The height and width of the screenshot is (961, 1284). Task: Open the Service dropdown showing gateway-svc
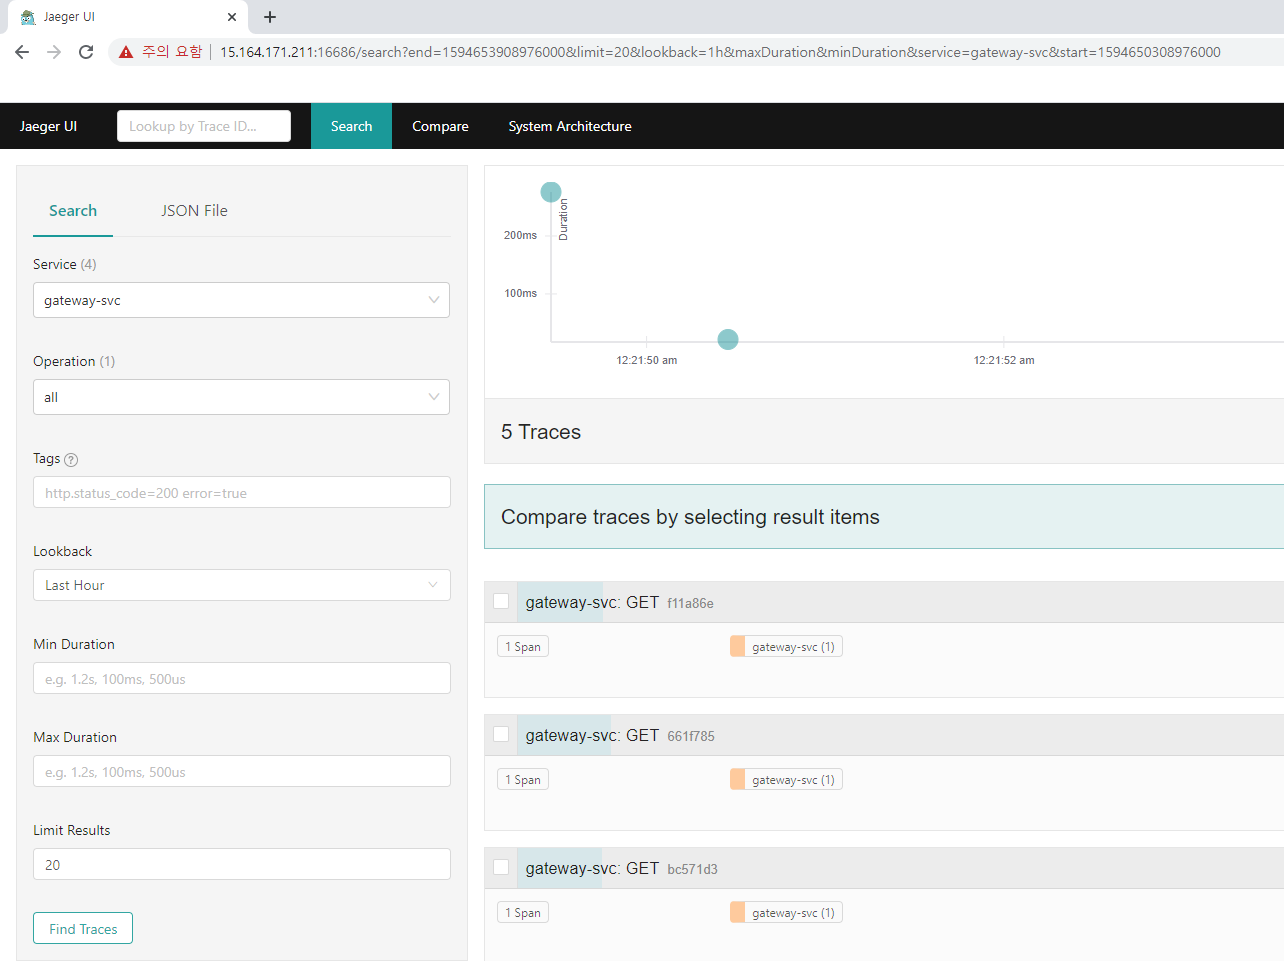(241, 300)
